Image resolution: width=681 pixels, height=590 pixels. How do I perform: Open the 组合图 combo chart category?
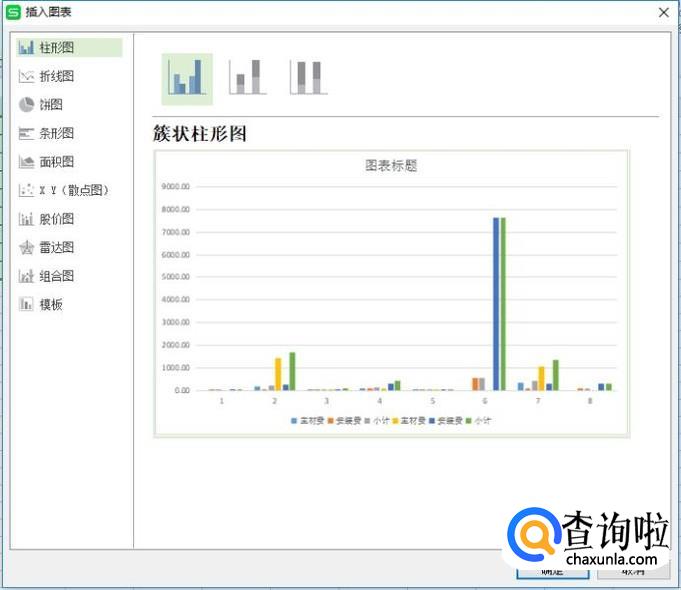pos(46,276)
